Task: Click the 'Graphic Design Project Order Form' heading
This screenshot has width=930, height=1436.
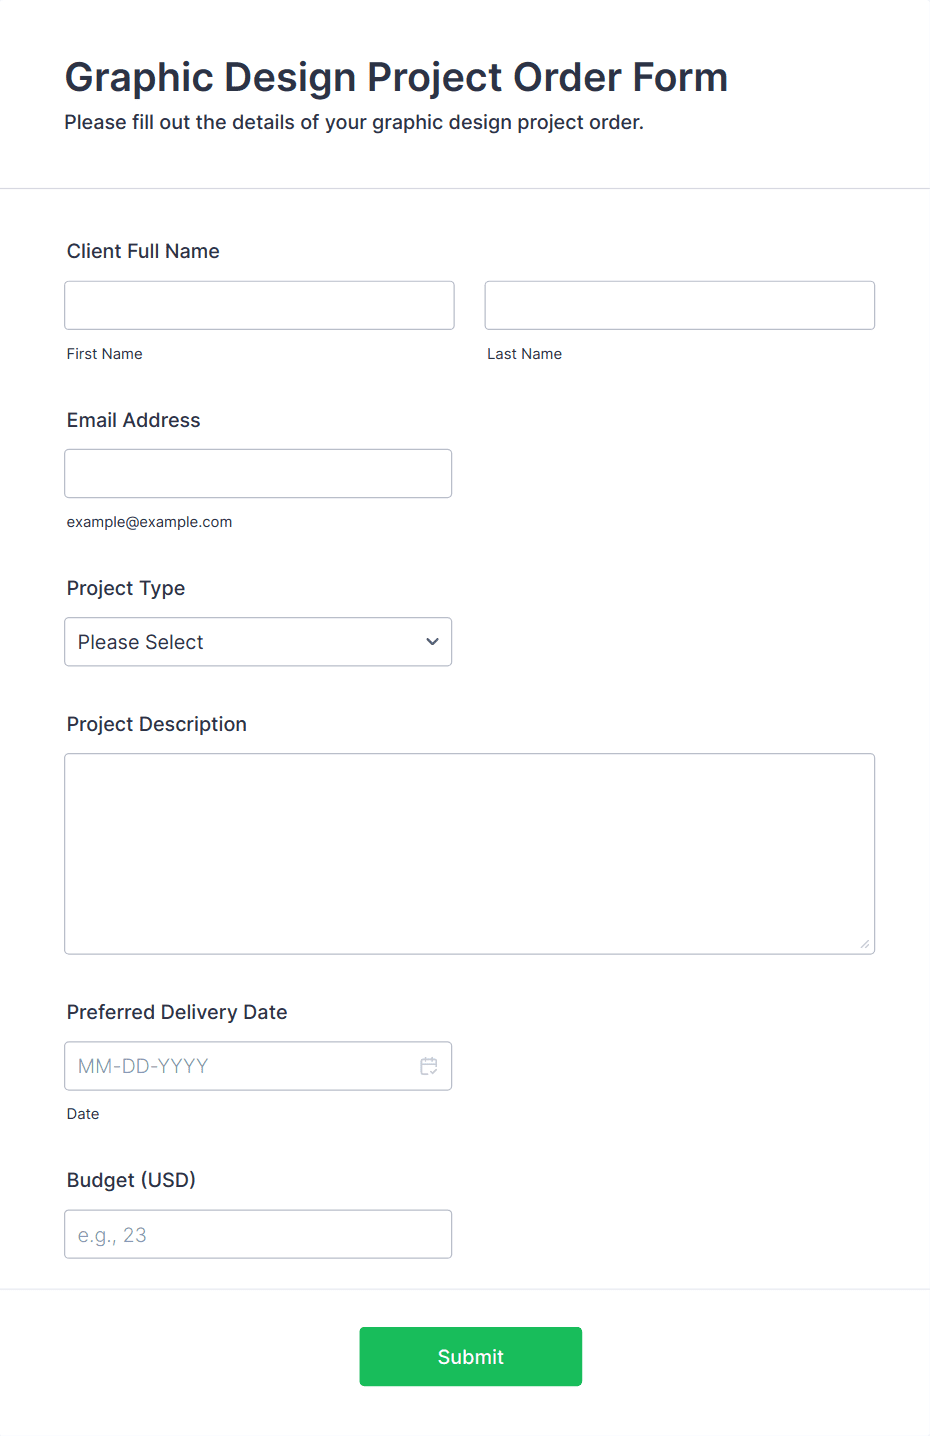Action: point(396,77)
